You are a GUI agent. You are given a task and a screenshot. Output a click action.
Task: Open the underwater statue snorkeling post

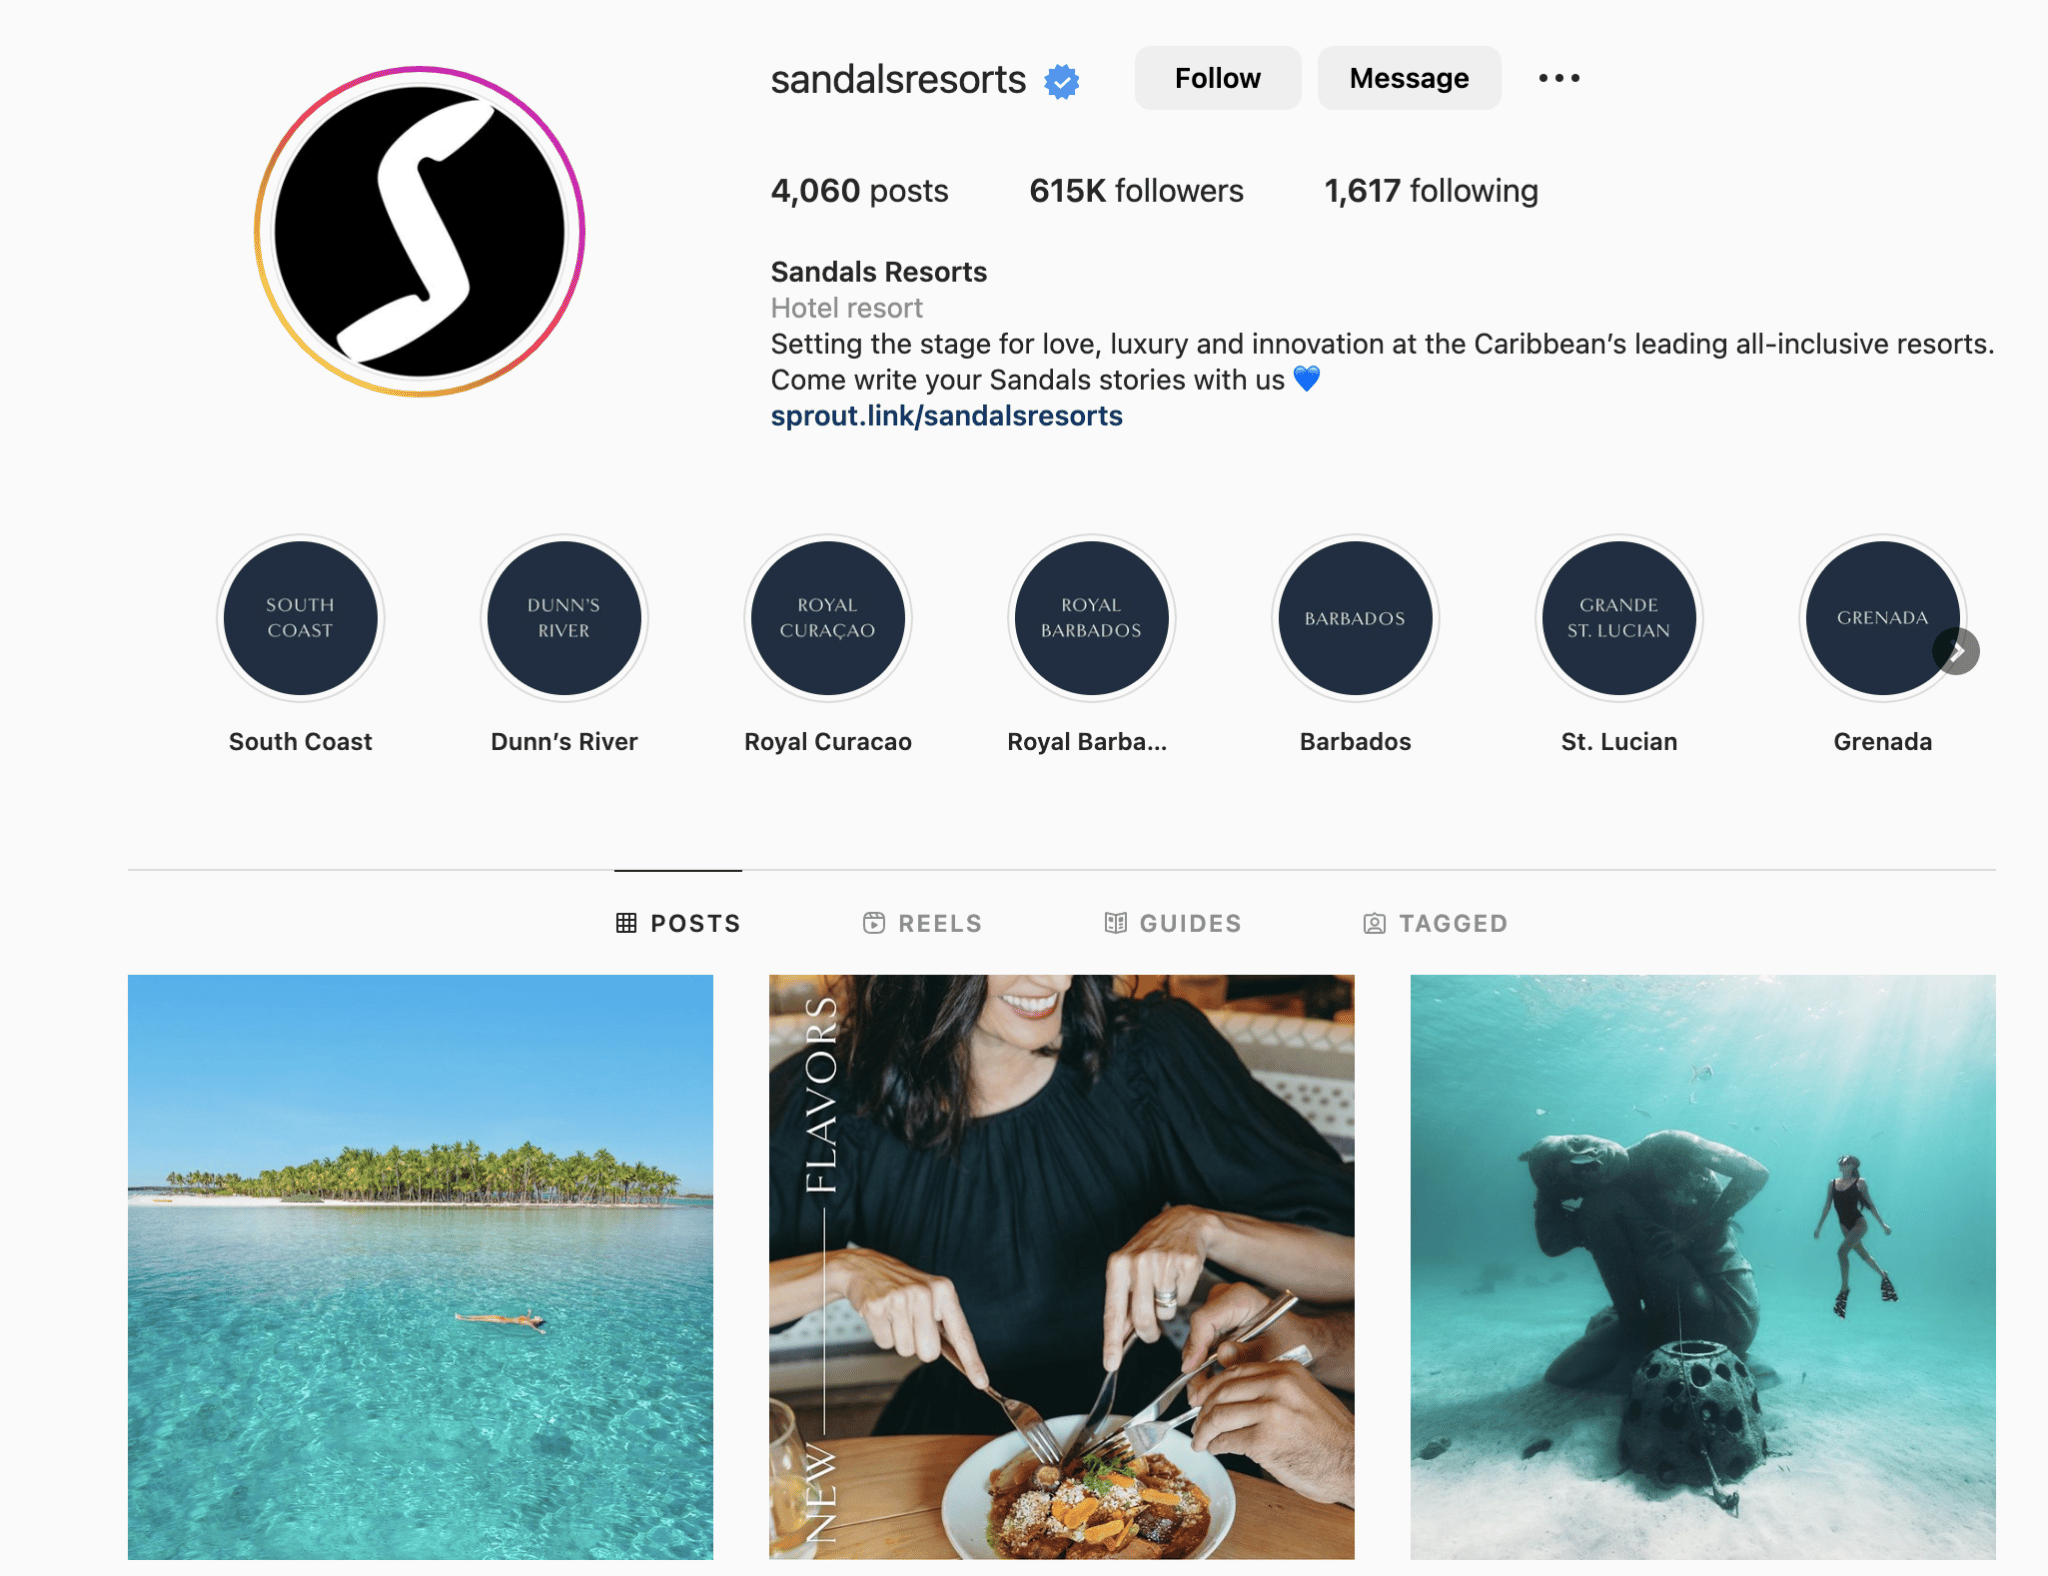[x=1702, y=1267]
